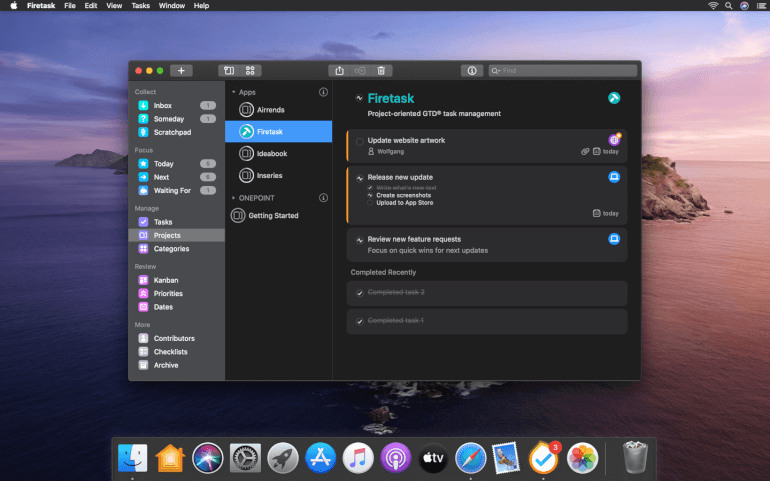Click the attachment paperclip on Update website artwork

585,151
